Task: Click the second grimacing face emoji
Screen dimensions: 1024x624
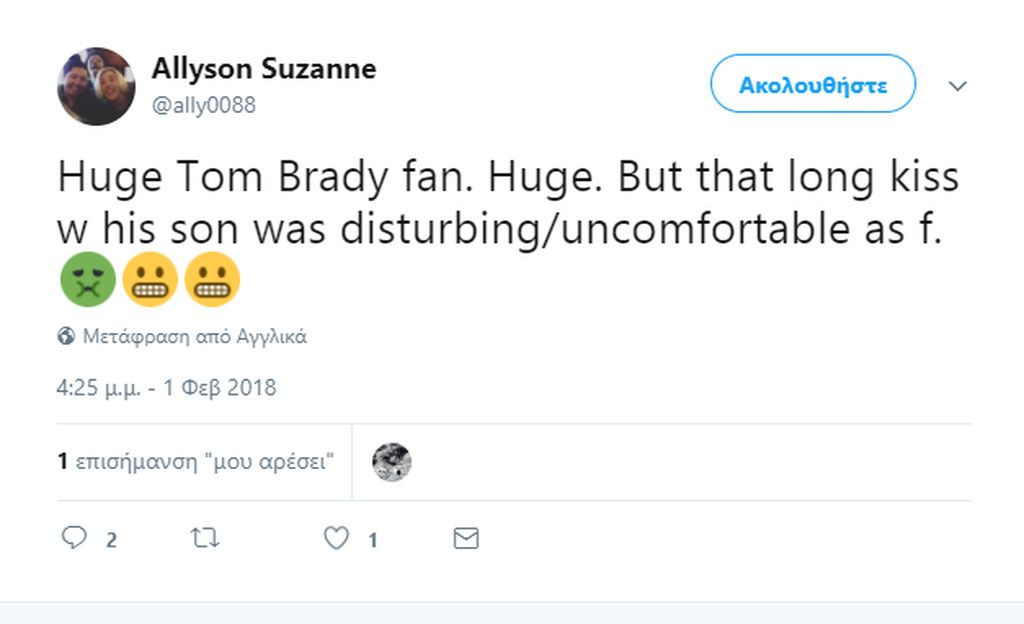Action: tap(212, 279)
